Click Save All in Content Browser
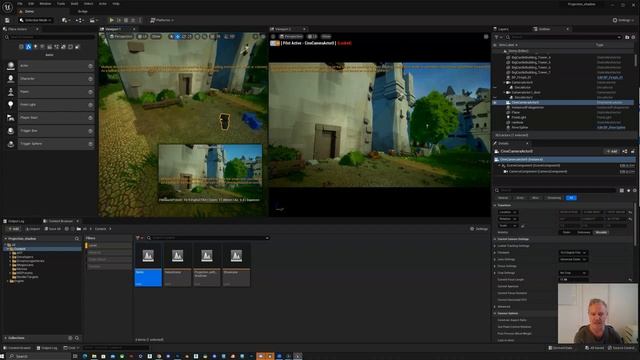 point(53,229)
